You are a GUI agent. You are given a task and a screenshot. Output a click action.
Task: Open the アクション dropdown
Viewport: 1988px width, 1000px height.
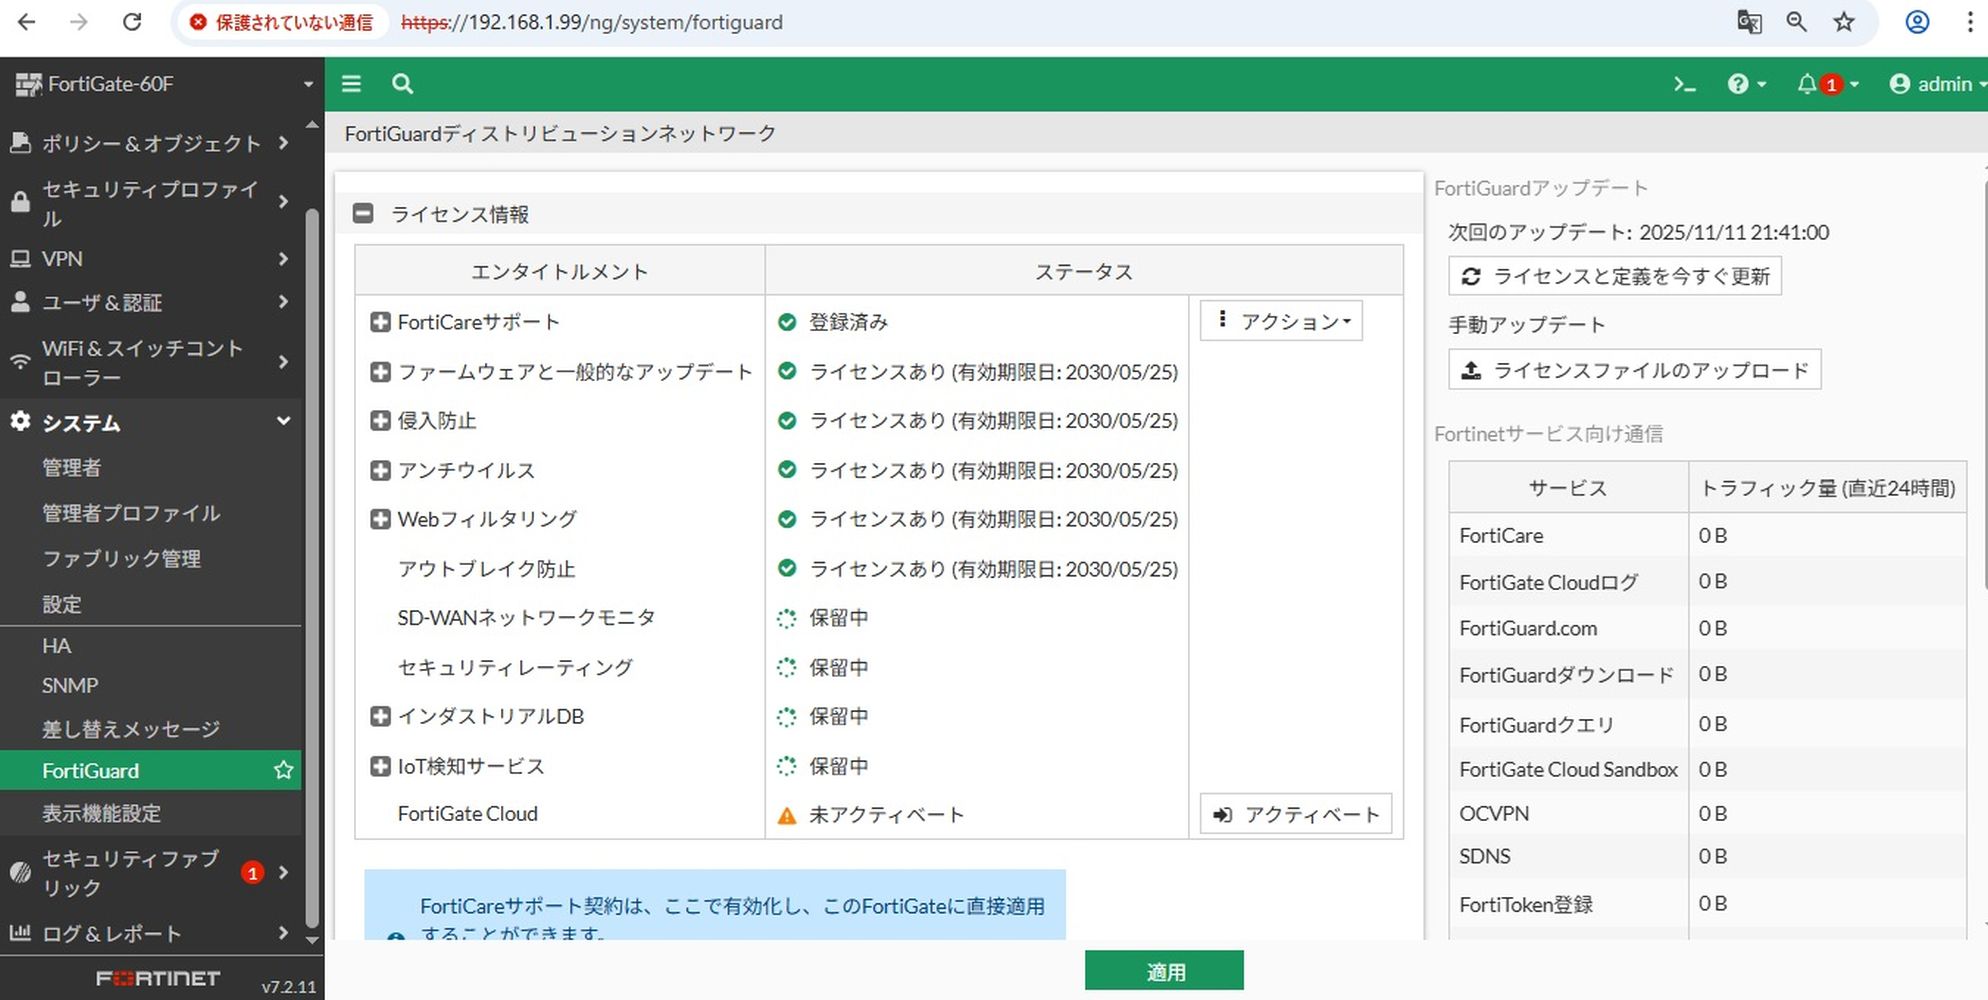[x=1282, y=321]
